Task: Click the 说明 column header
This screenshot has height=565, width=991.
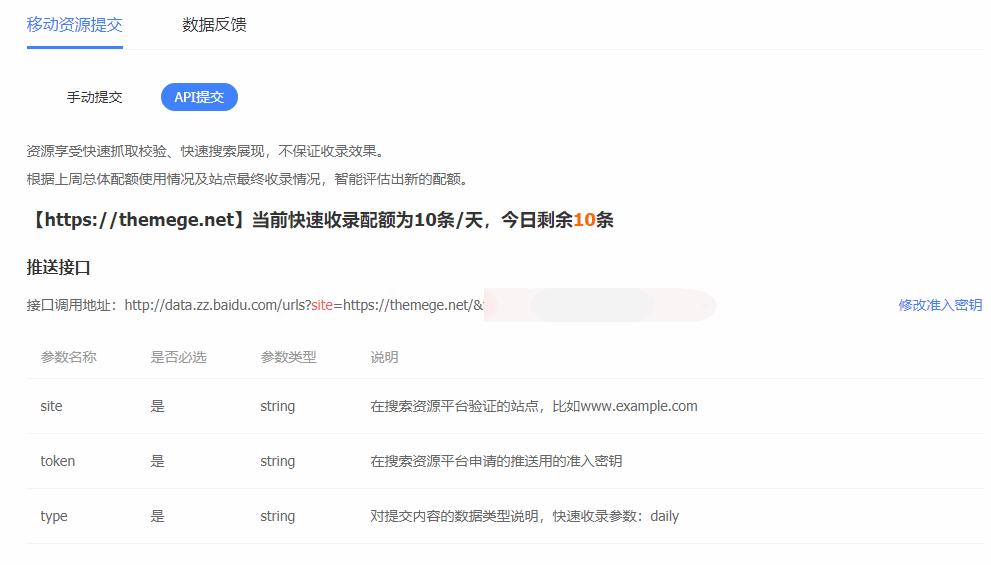Action: coord(384,357)
